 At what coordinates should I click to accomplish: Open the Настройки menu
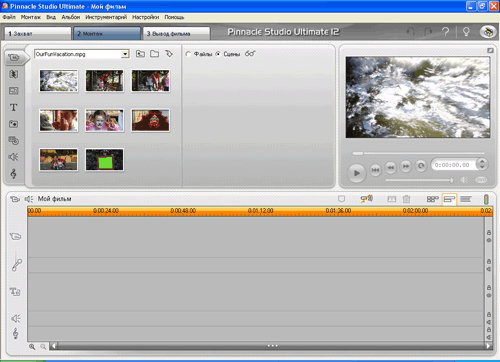146,17
